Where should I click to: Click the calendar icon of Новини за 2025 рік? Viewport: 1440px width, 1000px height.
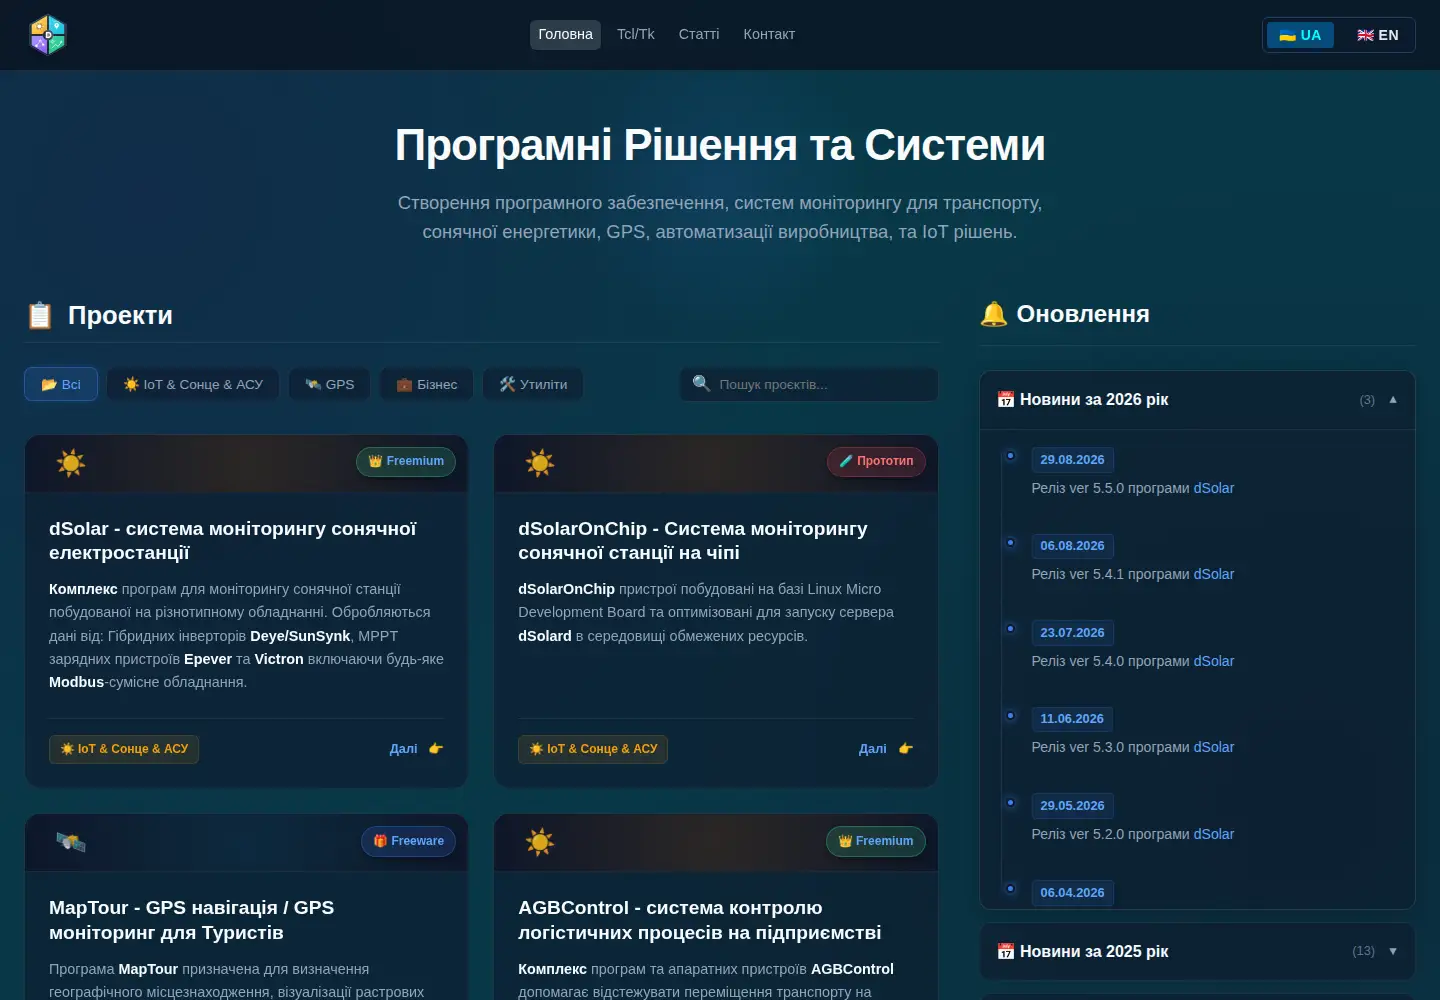(x=1006, y=951)
